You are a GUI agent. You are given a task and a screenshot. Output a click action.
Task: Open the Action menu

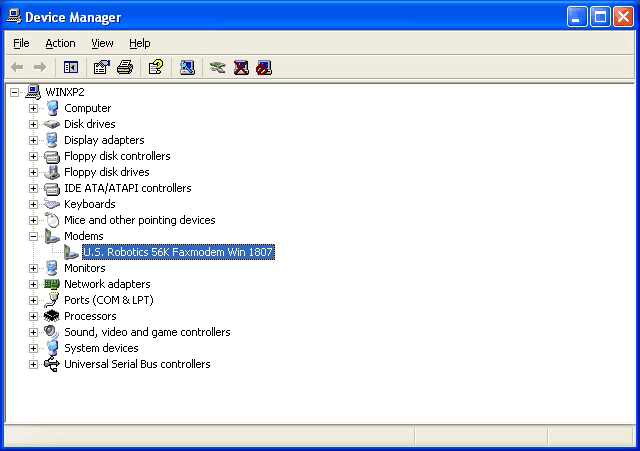(60, 43)
